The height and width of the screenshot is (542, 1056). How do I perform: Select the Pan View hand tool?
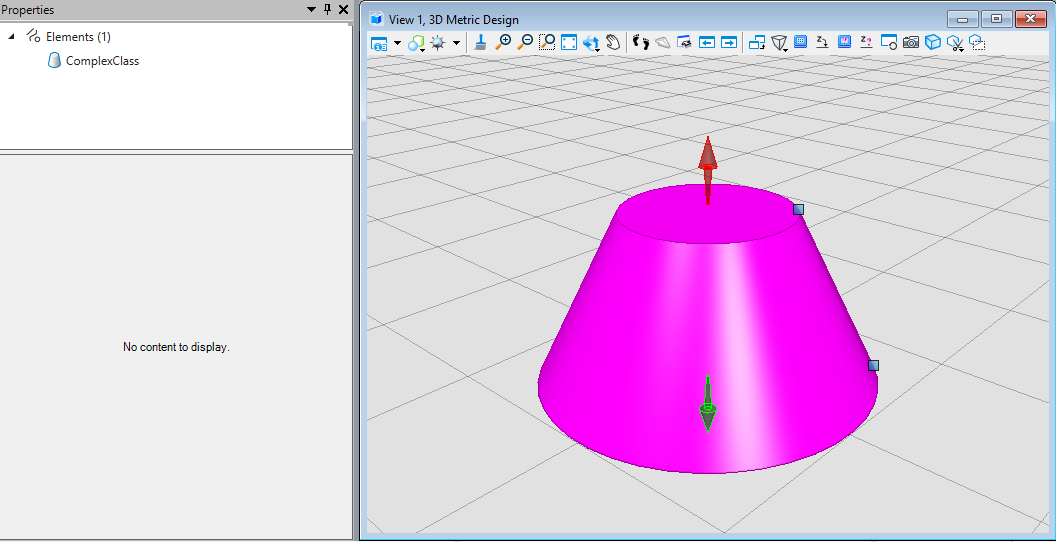[x=612, y=42]
